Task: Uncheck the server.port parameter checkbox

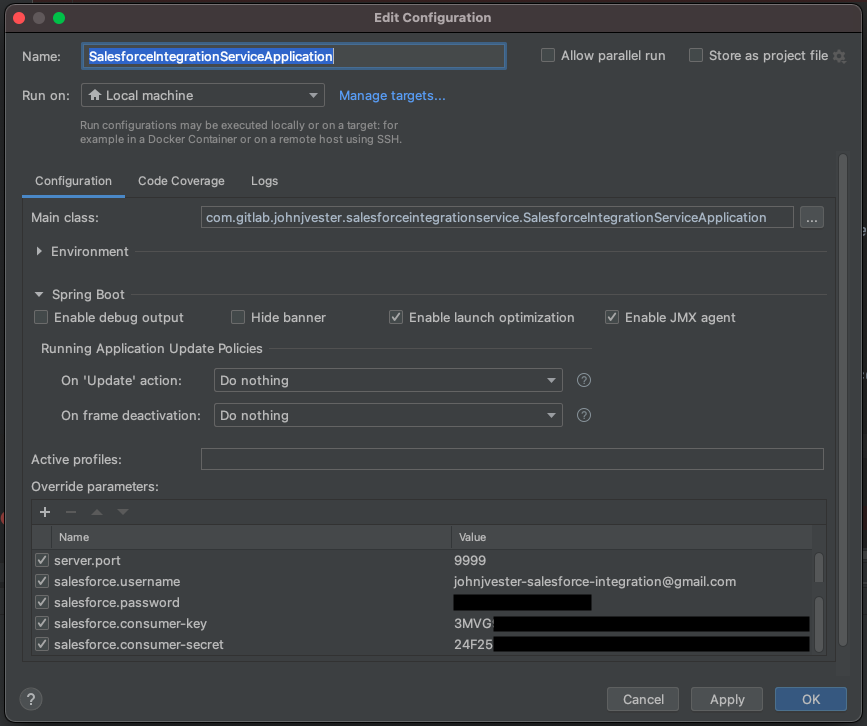Action: click(x=42, y=561)
